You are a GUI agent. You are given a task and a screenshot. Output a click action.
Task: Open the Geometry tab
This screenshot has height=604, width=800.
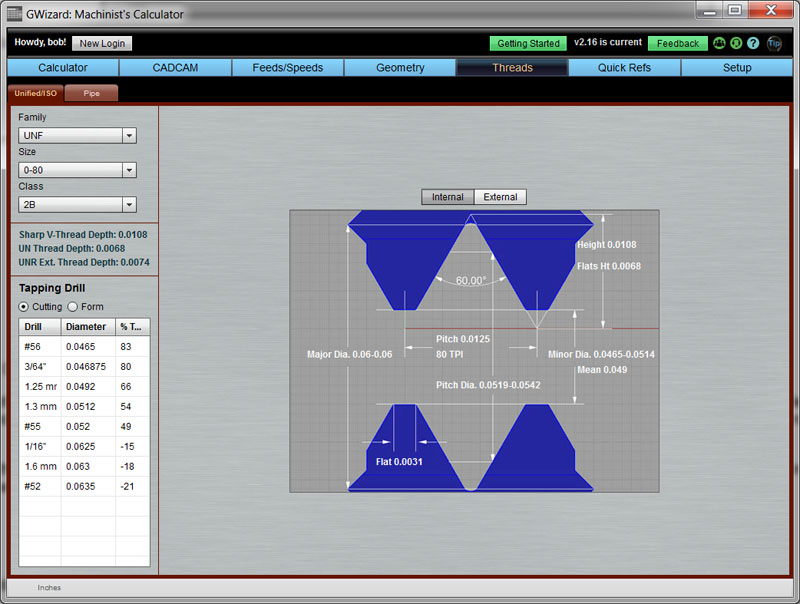tap(400, 67)
